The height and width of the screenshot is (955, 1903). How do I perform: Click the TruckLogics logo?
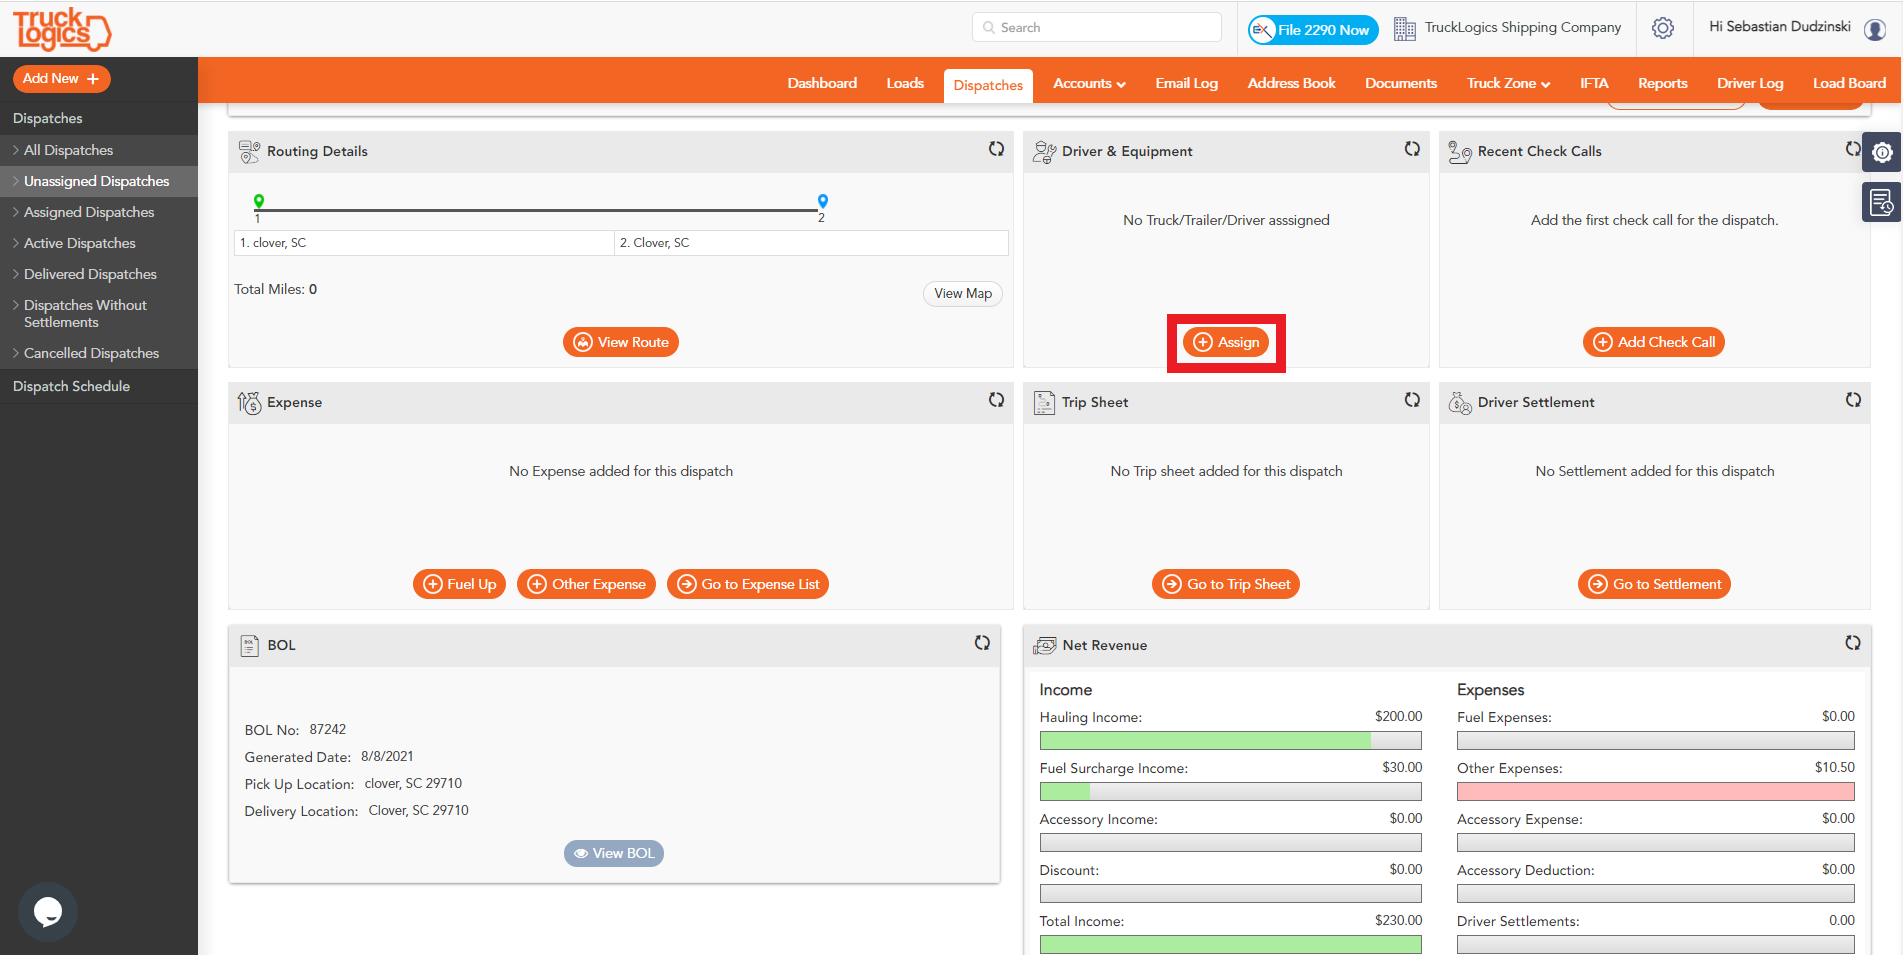61,29
